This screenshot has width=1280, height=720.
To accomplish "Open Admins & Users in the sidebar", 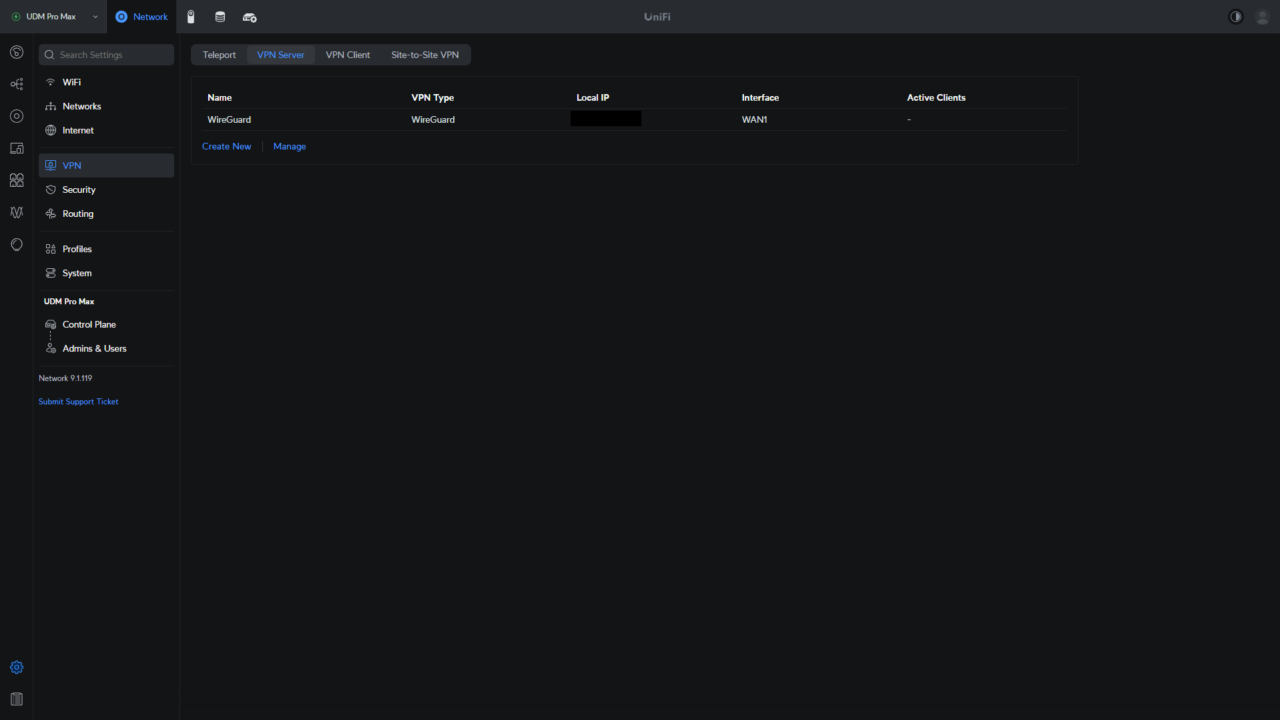I will point(106,348).
